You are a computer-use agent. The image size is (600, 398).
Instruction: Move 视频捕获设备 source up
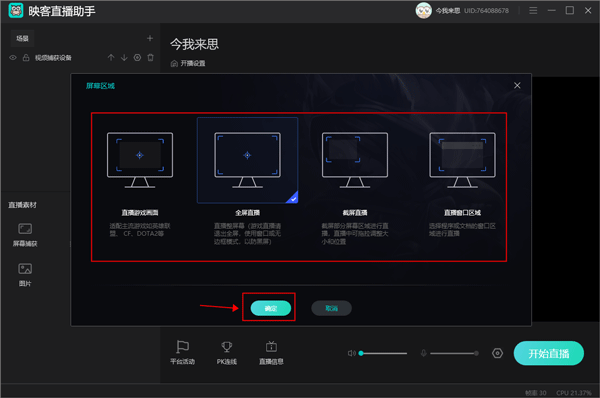pyautogui.click(x=111, y=58)
